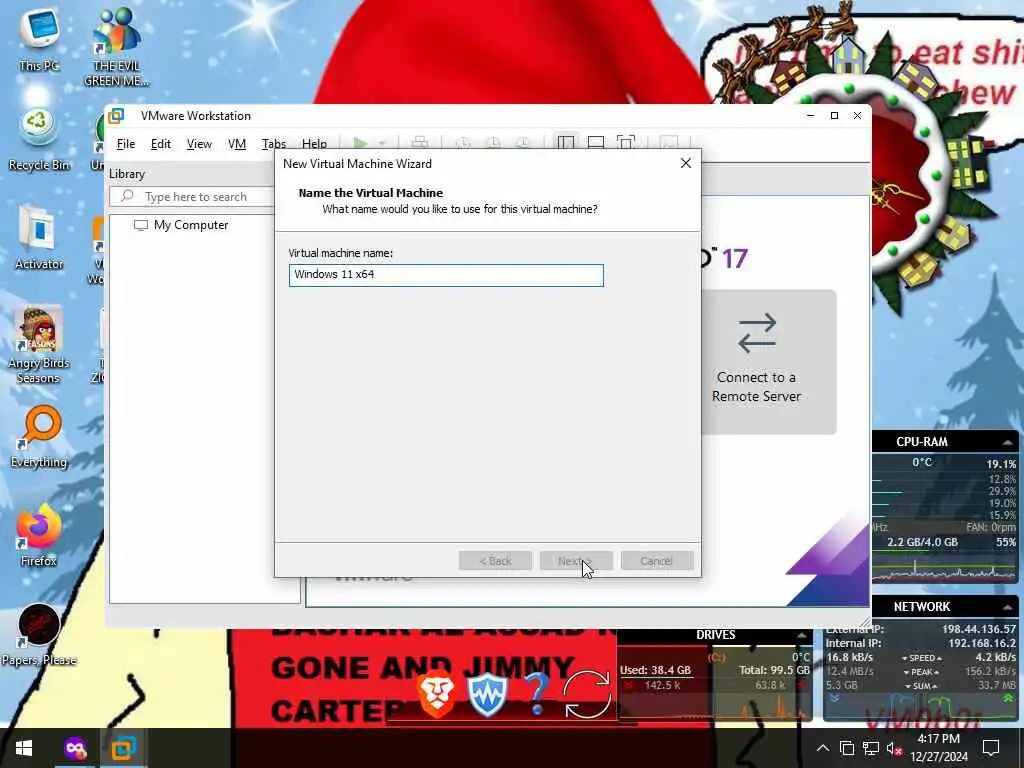Click the Brave lion icon in dock
1024x768 pixels.
437,696
